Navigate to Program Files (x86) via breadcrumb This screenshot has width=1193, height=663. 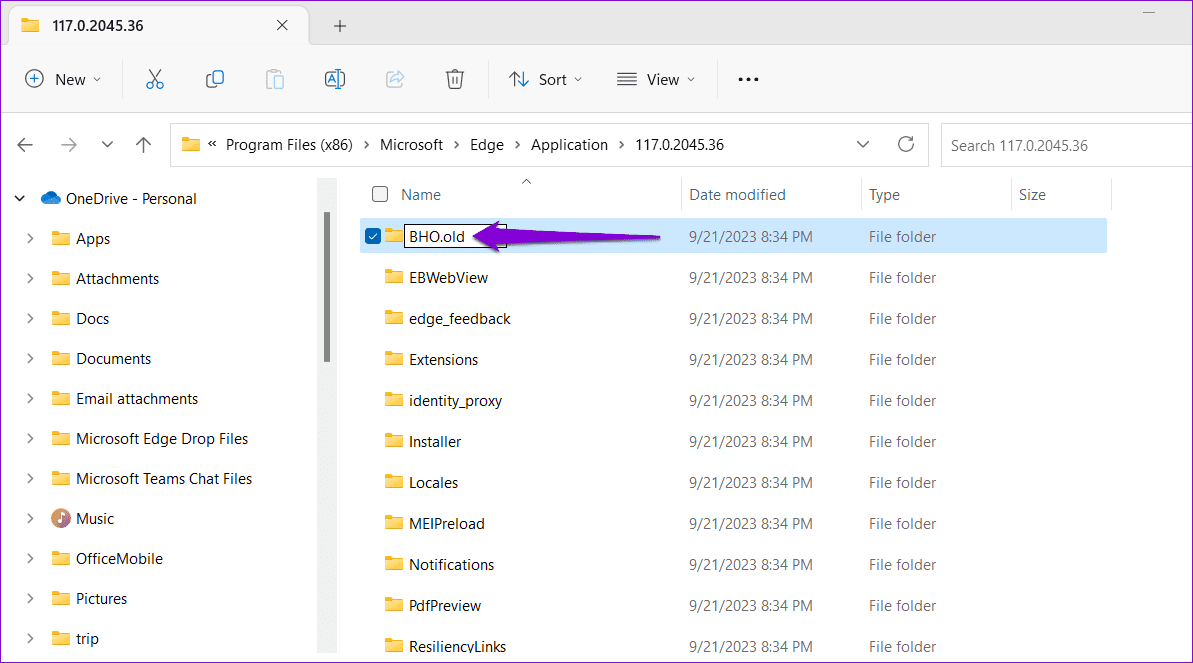tap(289, 144)
